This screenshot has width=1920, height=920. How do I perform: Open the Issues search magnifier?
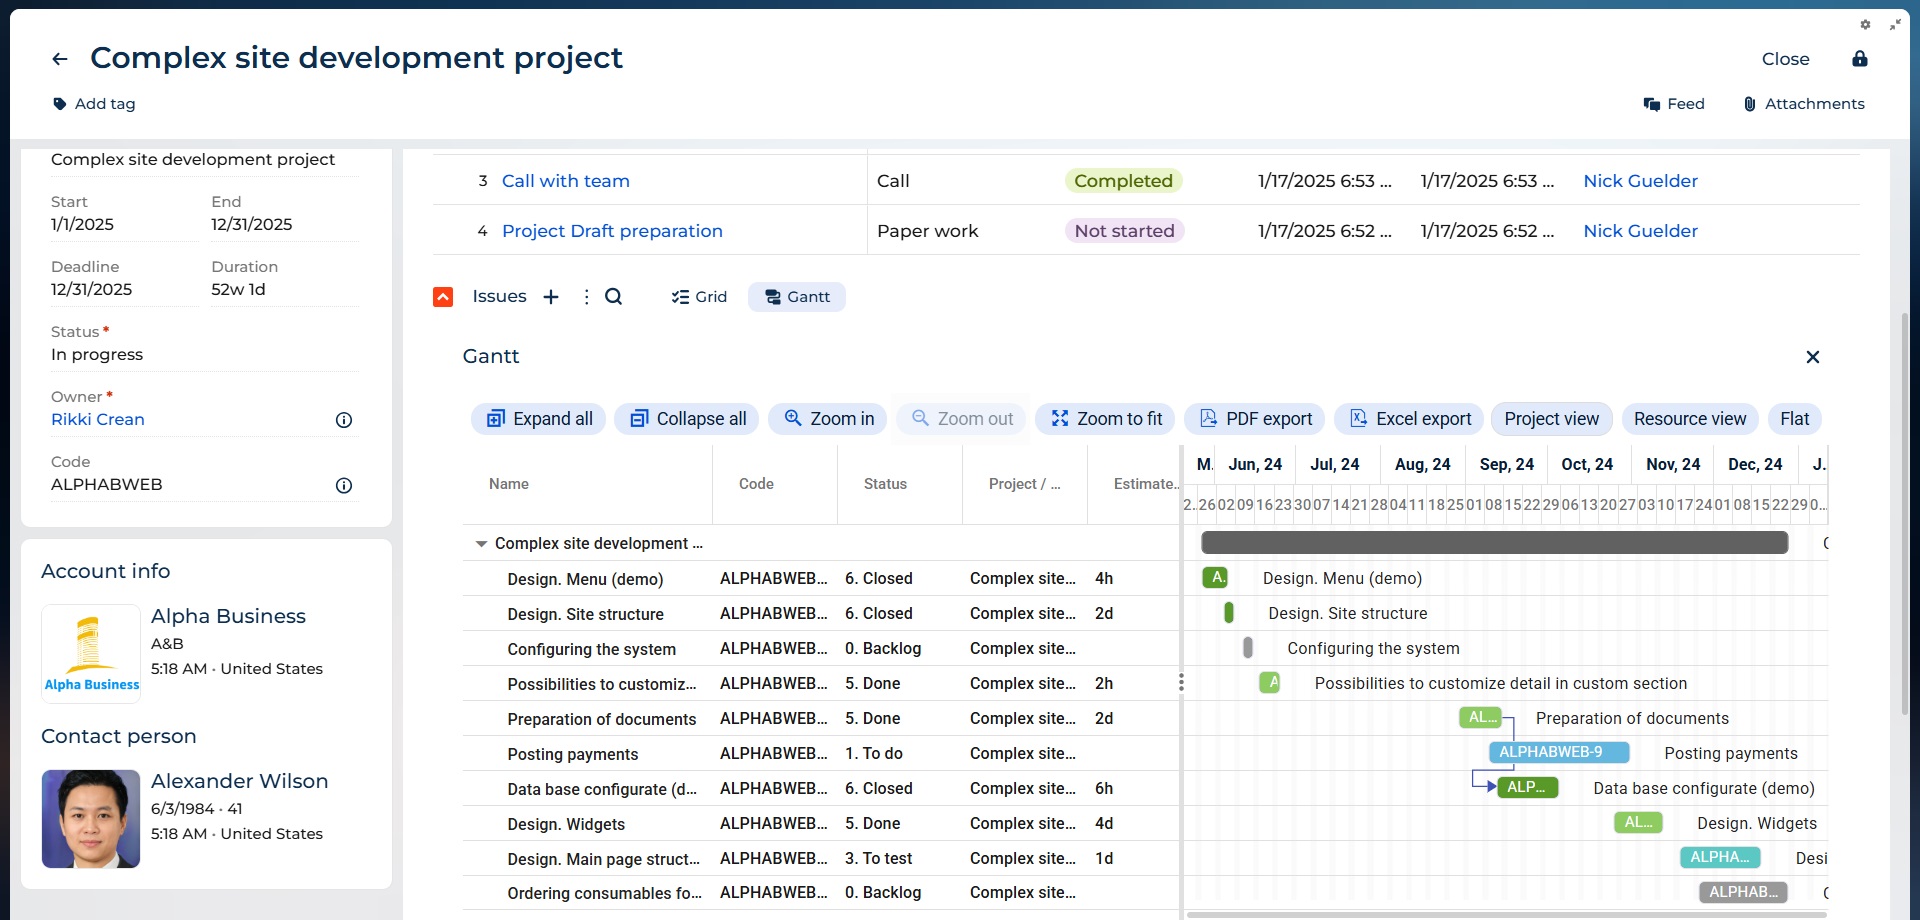click(614, 297)
